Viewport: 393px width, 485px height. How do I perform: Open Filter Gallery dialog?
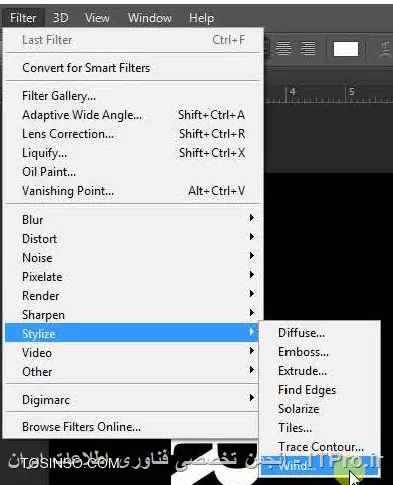[132, 96]
